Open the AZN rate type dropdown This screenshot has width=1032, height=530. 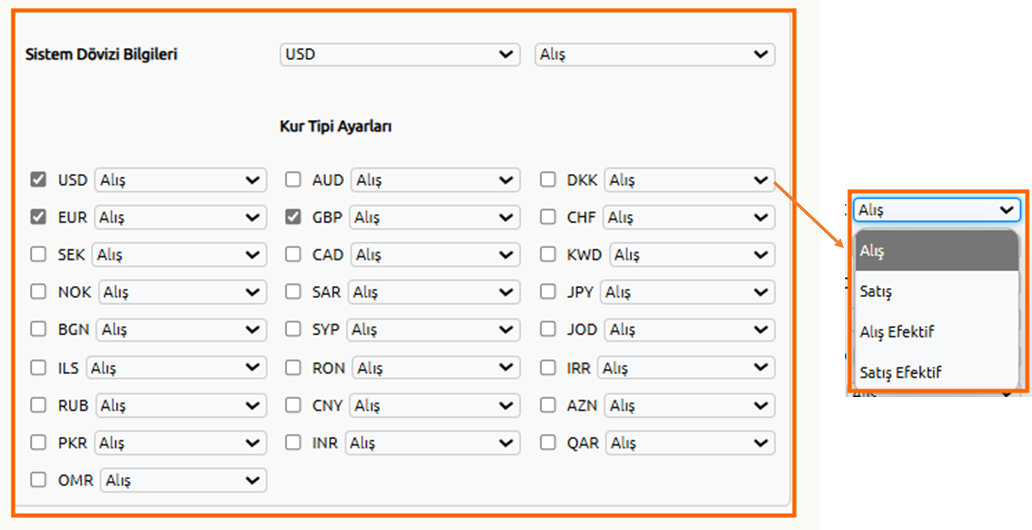click(x=689, y=406)
